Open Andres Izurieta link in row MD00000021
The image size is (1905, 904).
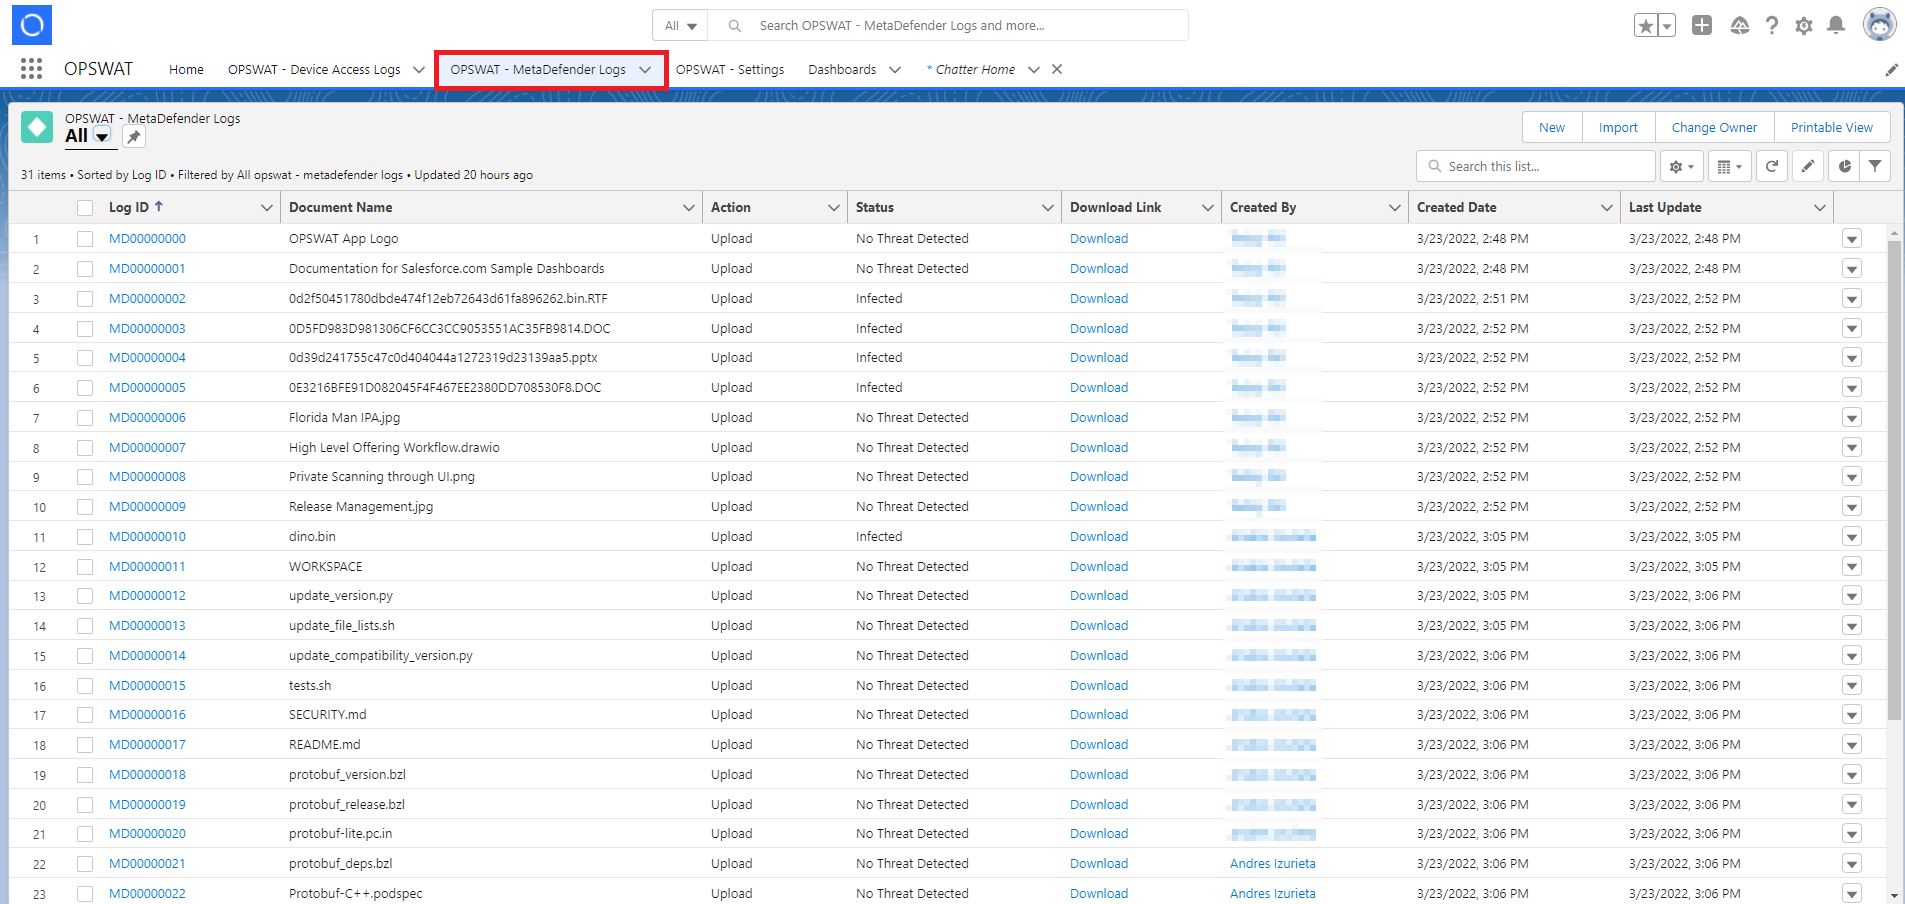coord(1273,864)
